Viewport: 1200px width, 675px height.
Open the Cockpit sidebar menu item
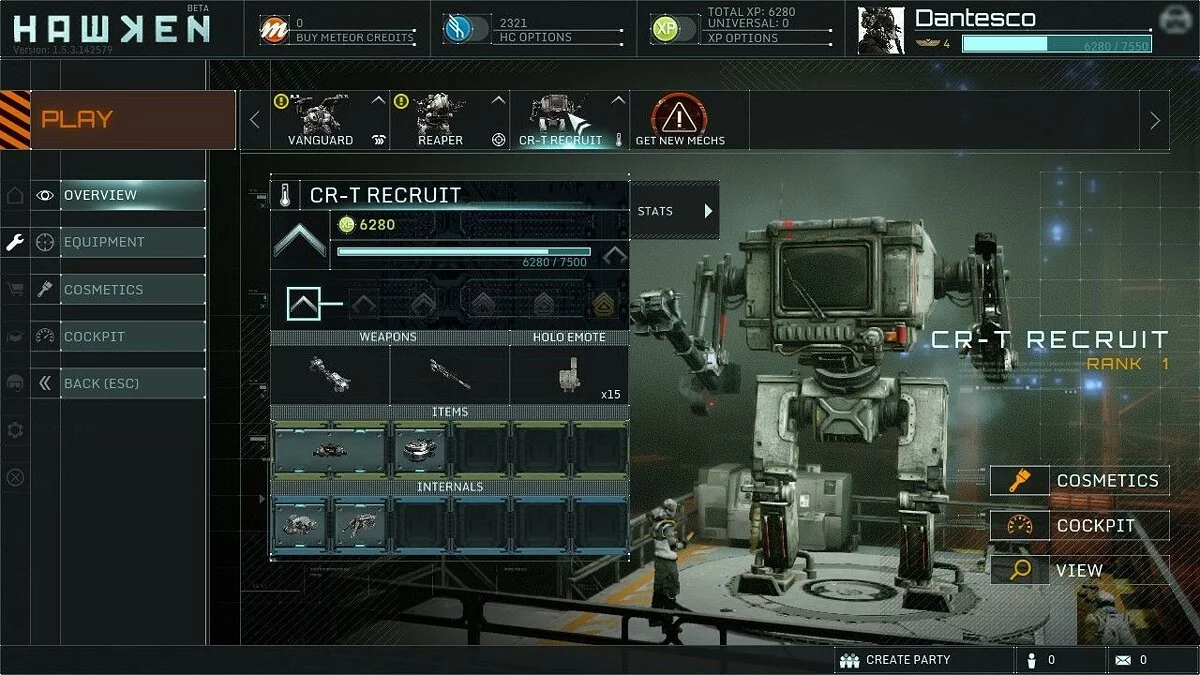click(133, 336)
